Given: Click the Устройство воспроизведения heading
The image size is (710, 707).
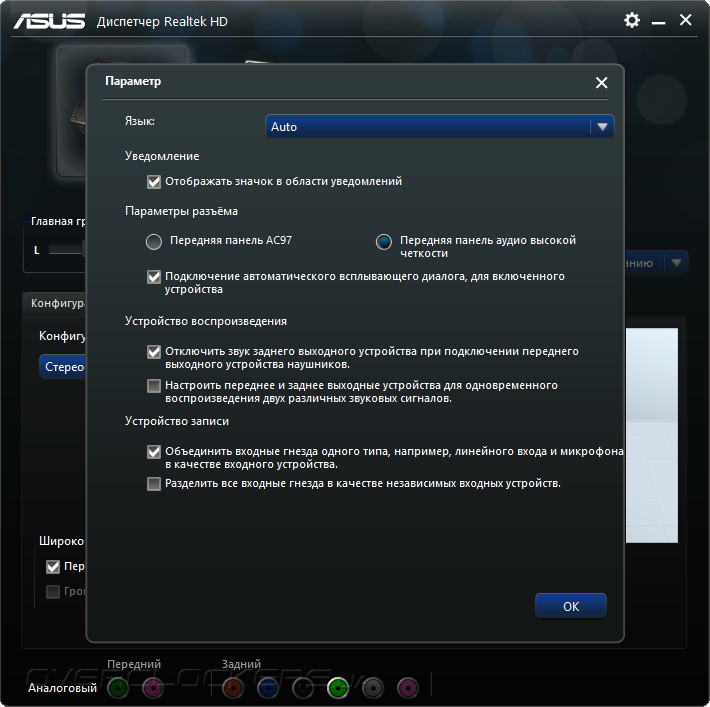Looking at the screenshot, I should 206,321.
